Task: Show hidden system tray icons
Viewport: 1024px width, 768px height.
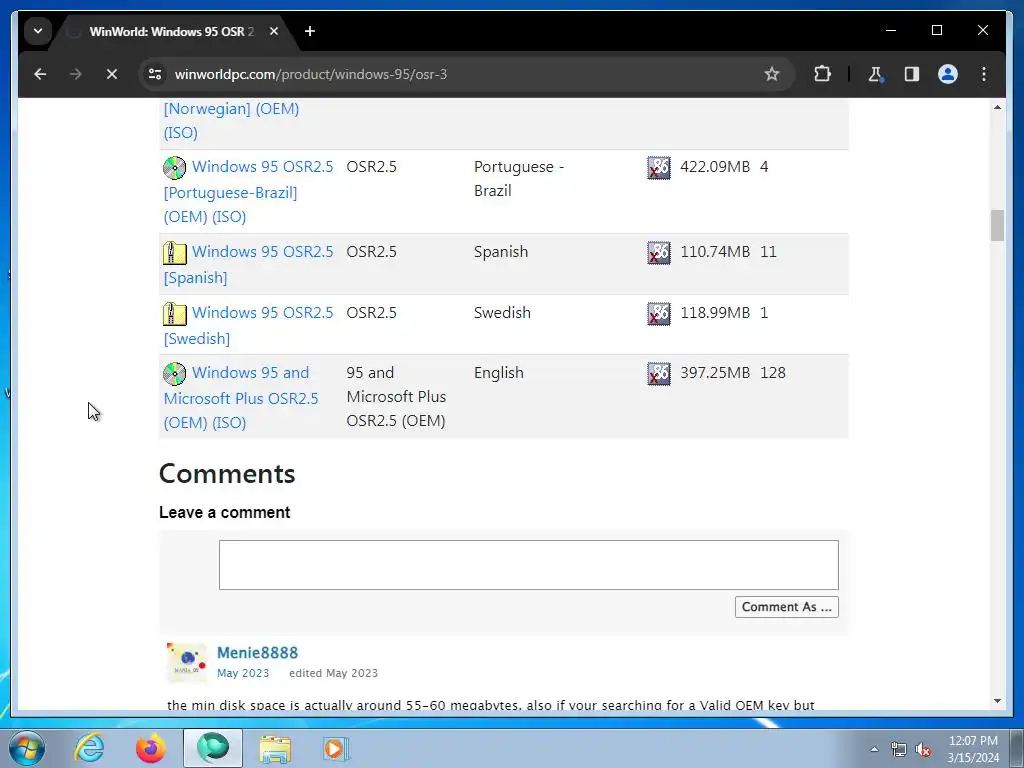Action: tap(874, 749)
